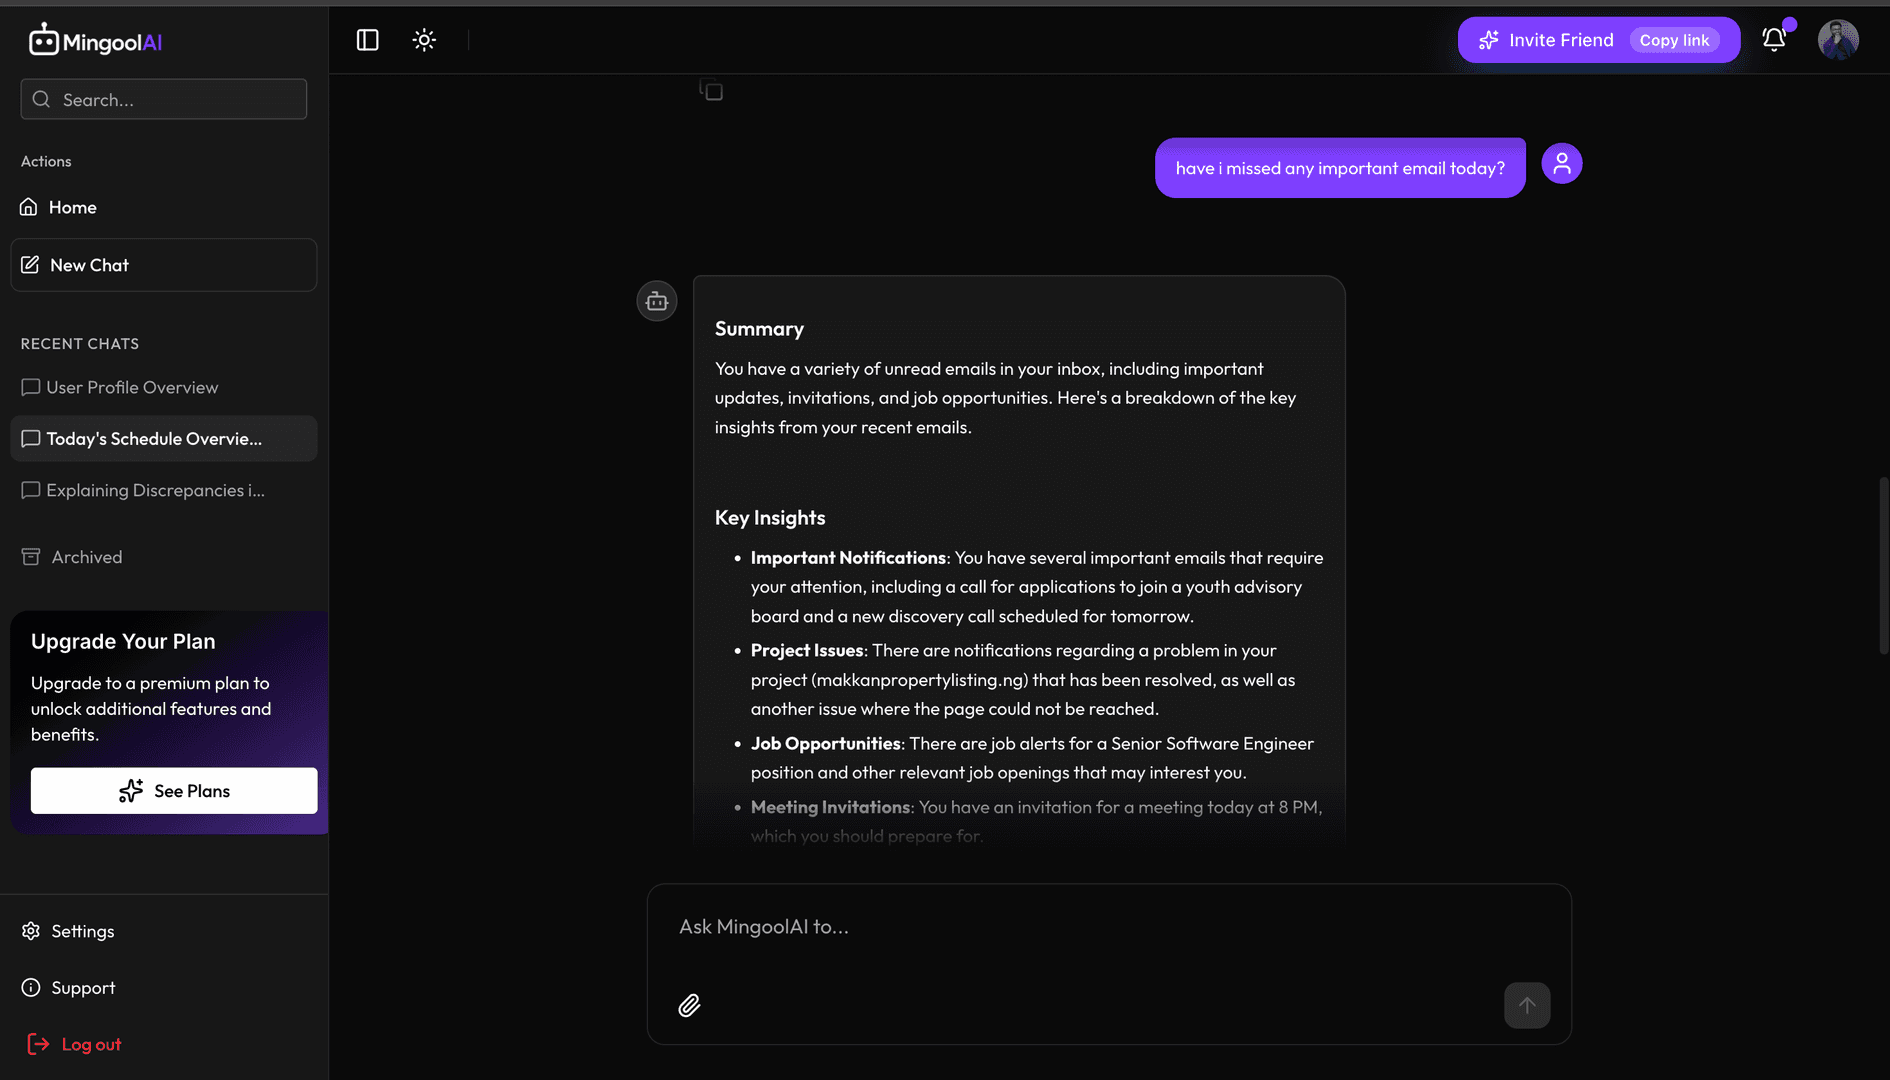Screen dimensions: 1890x1080
Task: Click 'Meeting Invitations' bold text
Action: 830,807
